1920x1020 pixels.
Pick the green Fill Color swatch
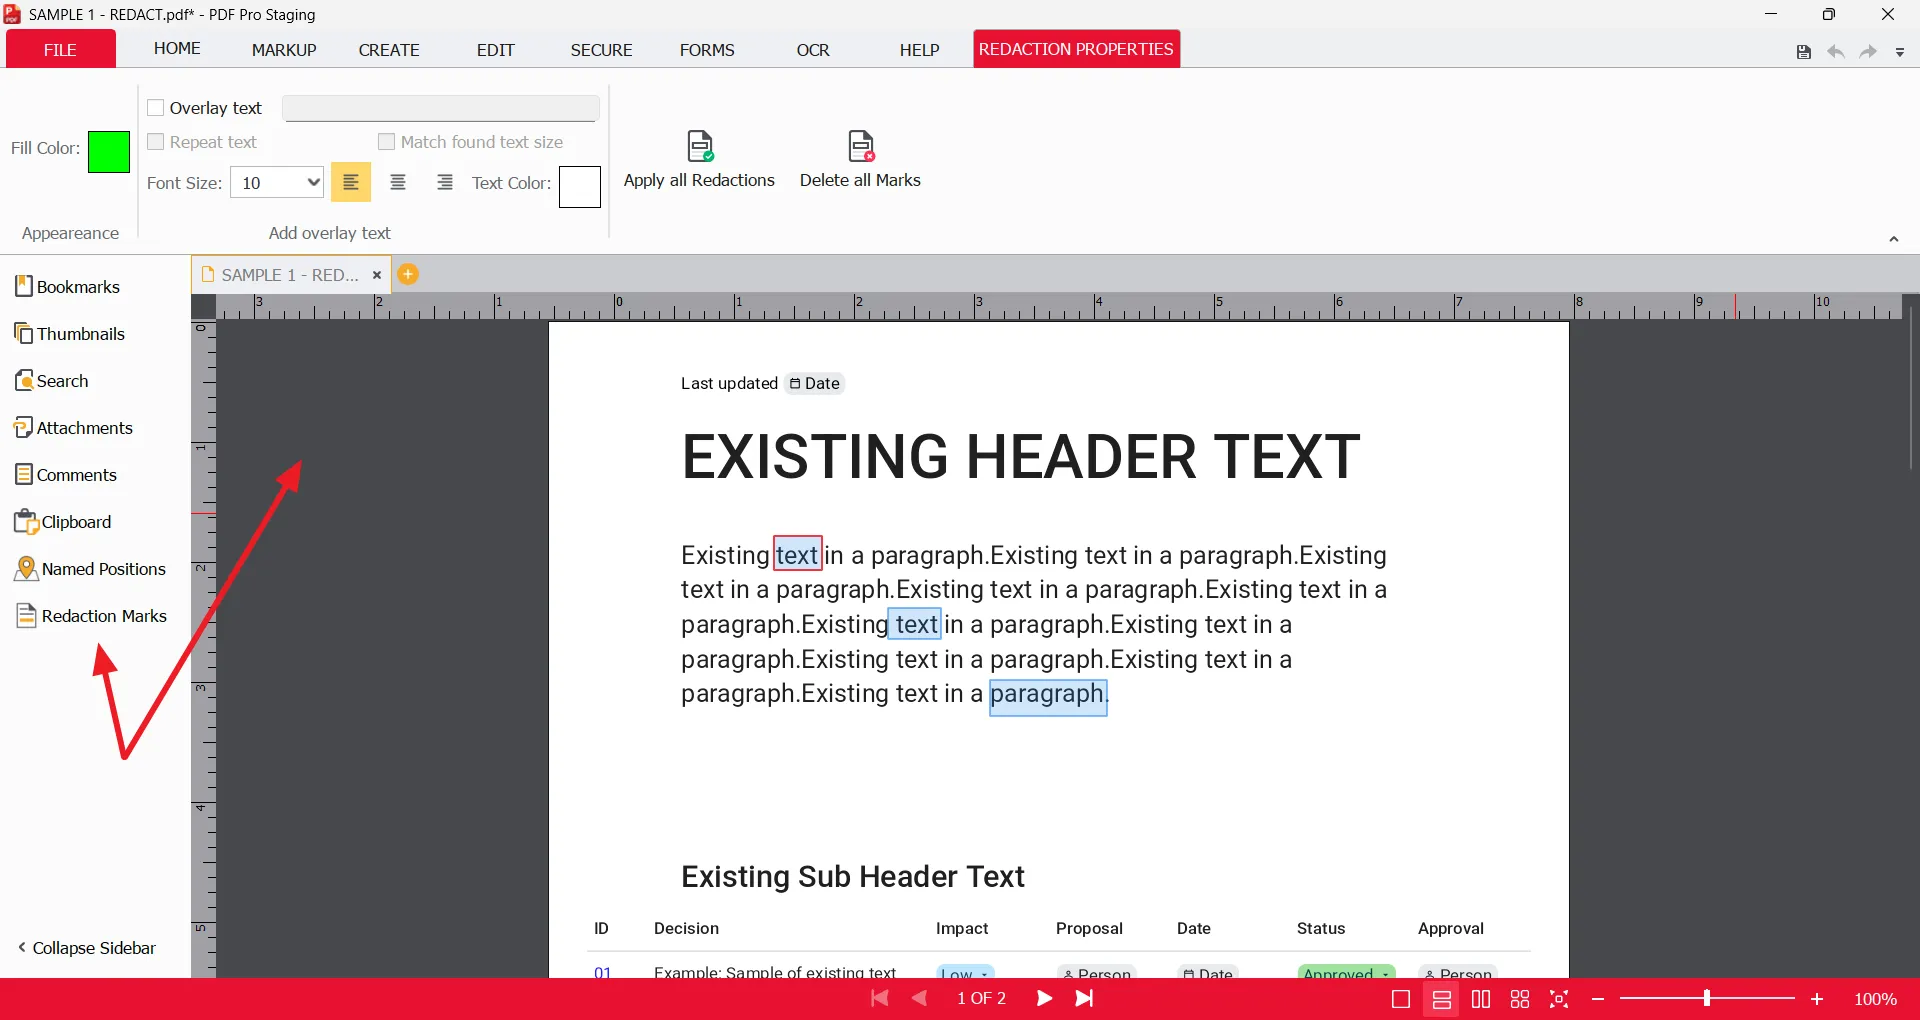pyautogui.click(x=109, y=152)
